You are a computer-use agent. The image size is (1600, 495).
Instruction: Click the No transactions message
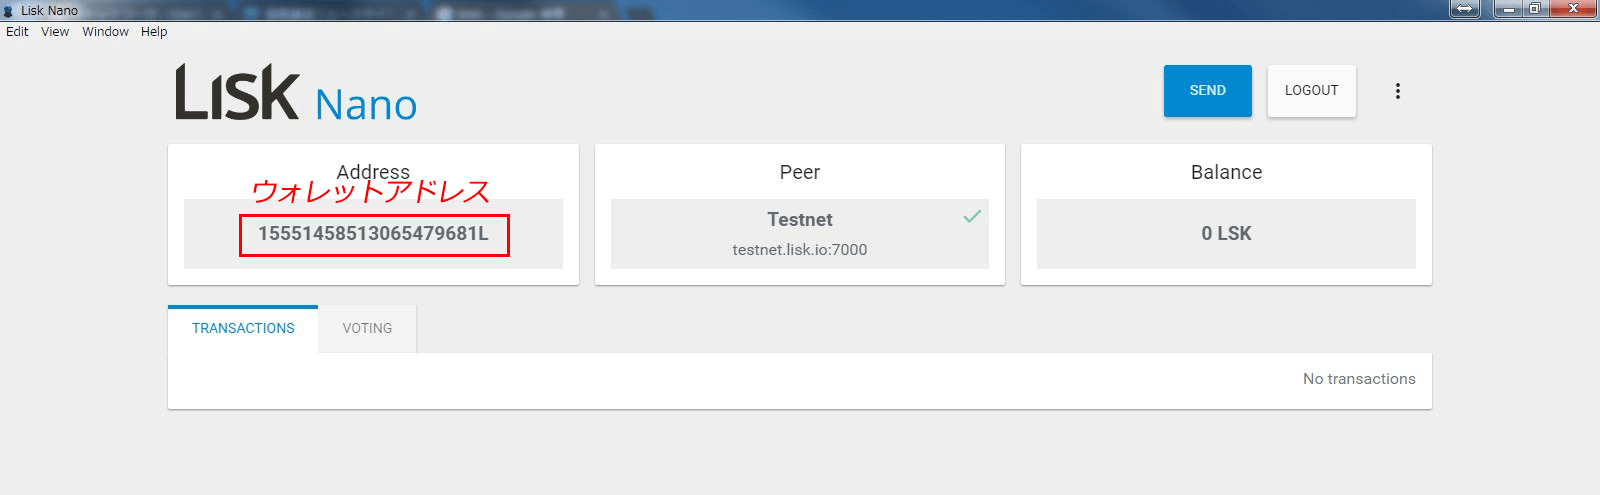[1359, 379]
